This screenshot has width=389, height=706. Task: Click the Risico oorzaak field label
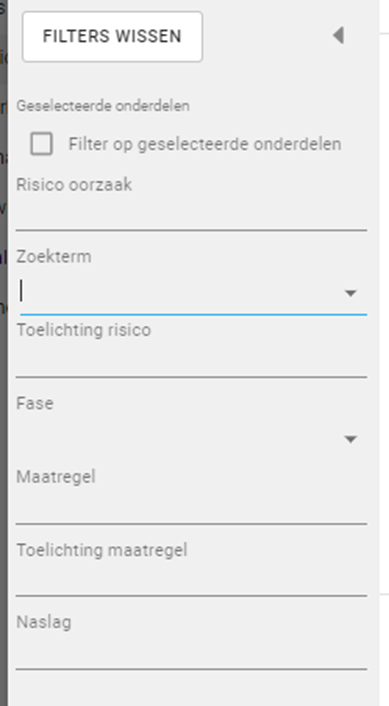point(74,185)
